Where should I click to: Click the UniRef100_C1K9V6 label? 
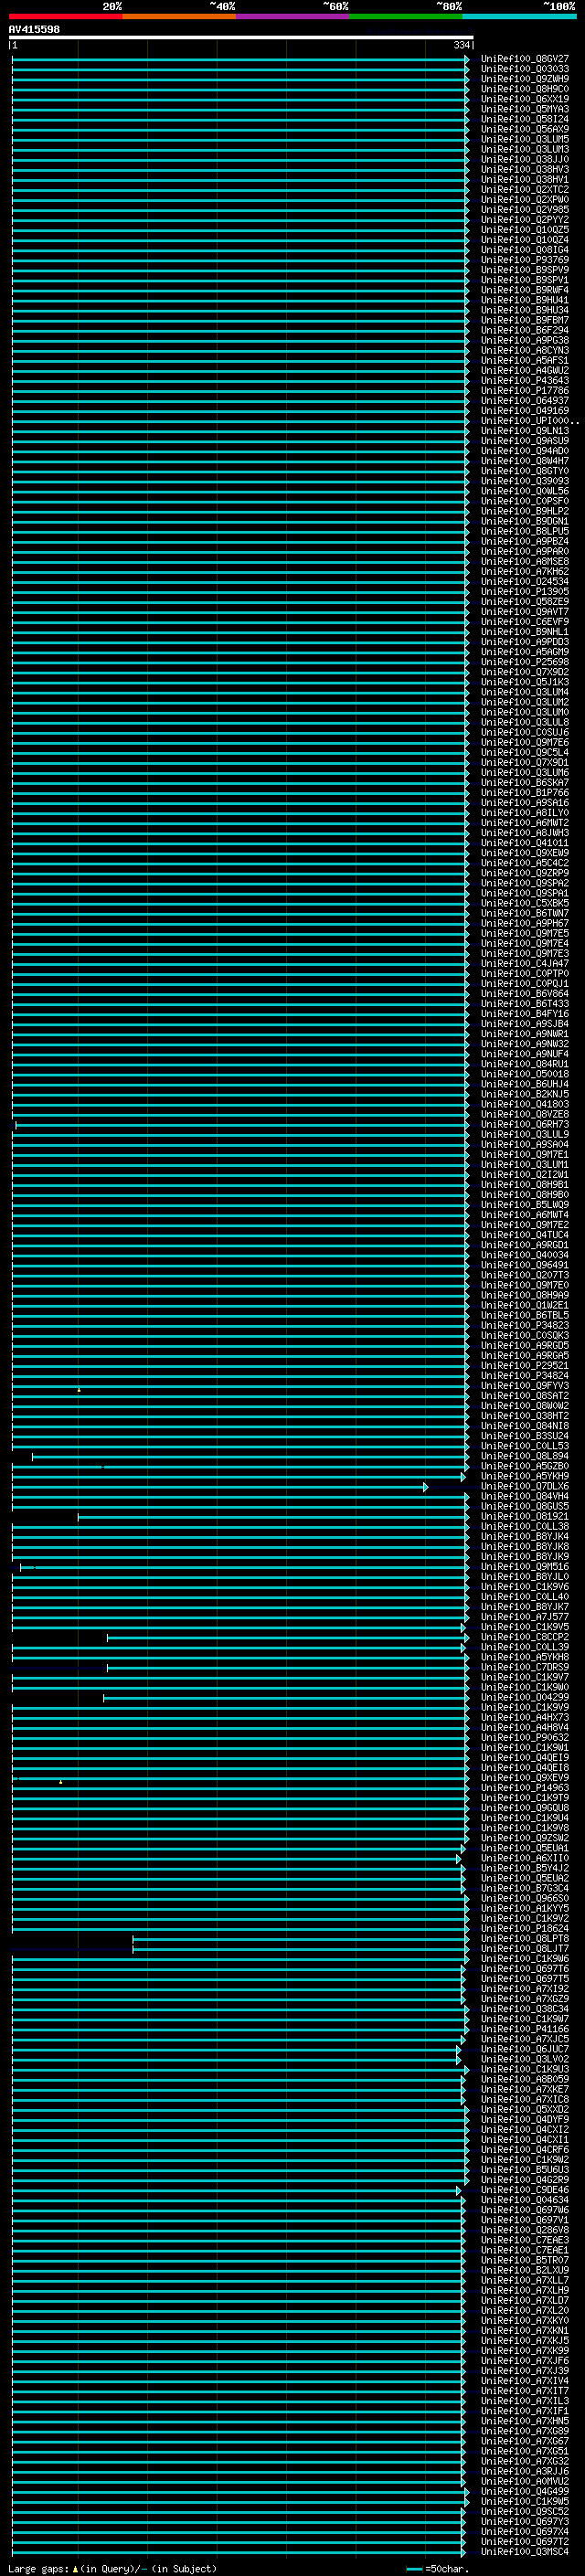pyautogui.click(x=525, y=1586)
